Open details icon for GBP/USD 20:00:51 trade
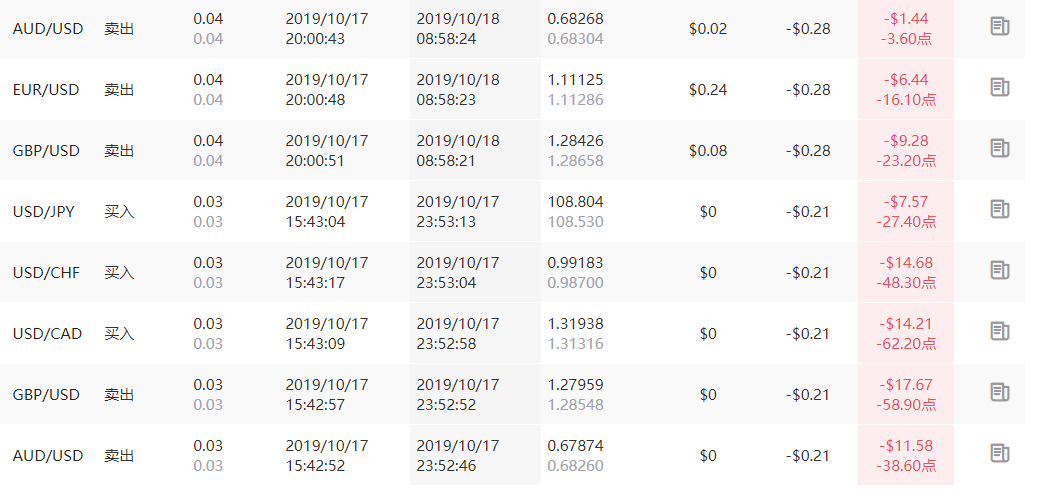Viewport: 1054px width, 496px height. tap(1000, 148)
